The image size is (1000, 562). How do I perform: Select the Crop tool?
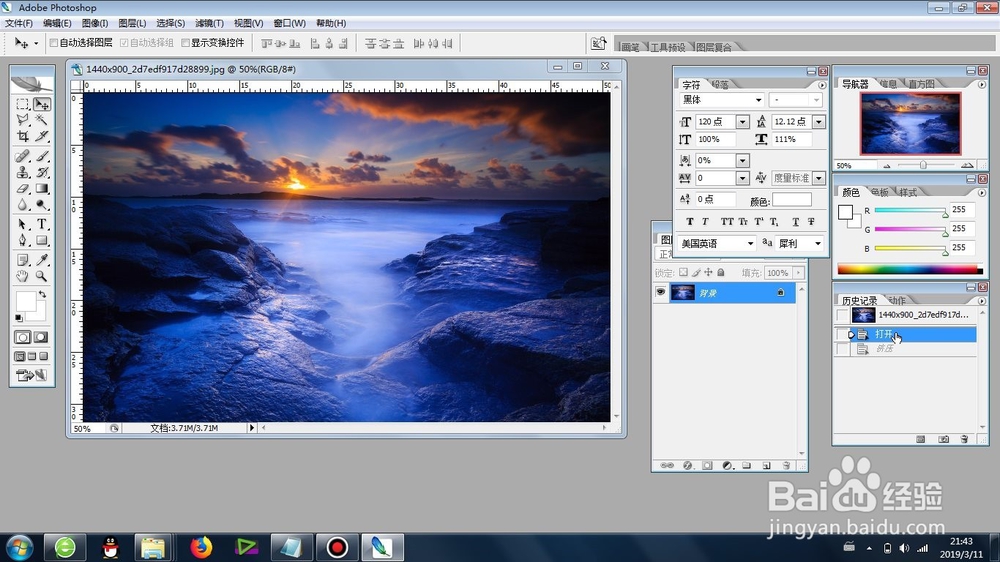tap(23, 136)
